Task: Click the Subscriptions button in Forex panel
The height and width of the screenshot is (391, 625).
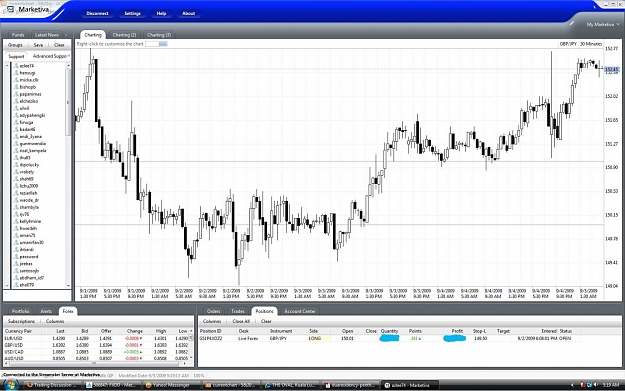Action: [x=21, y=321]
